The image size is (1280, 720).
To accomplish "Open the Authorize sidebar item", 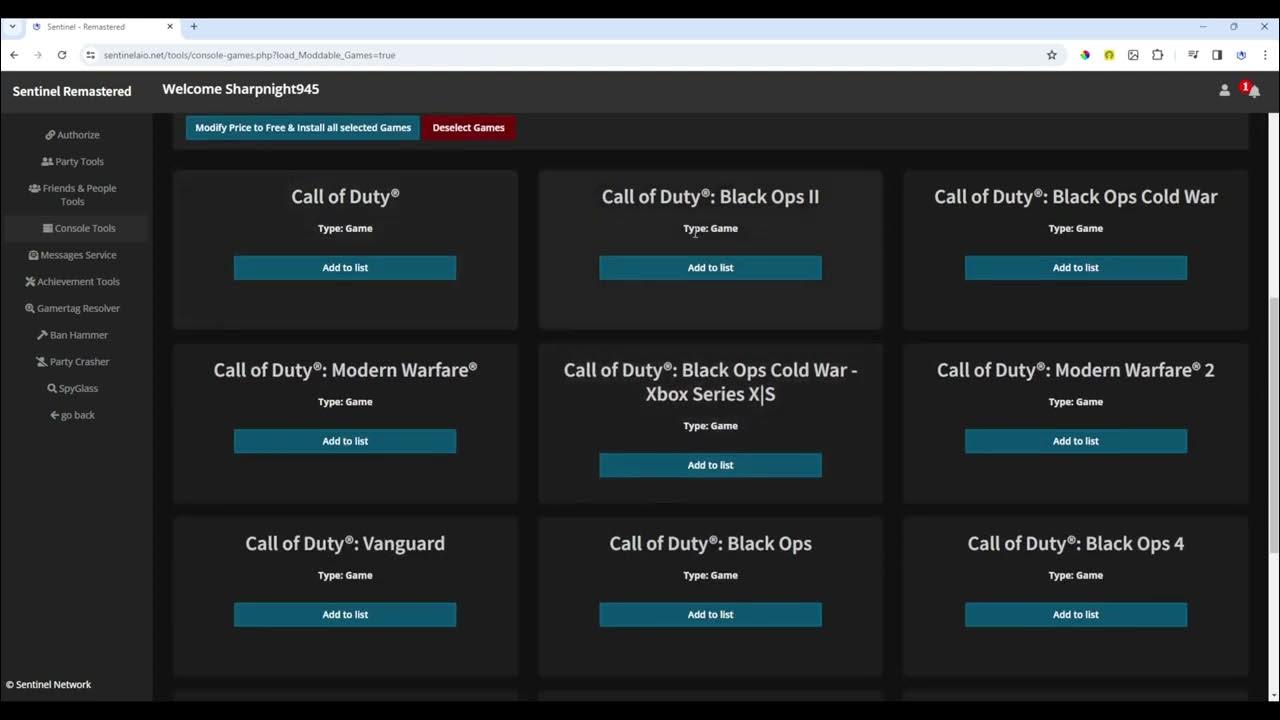I will click(72, 135).
